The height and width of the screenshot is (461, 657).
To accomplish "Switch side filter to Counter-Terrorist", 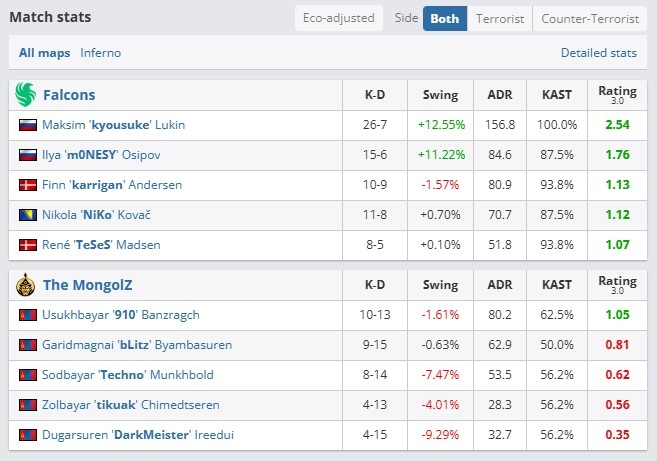I will coord(590,18).
